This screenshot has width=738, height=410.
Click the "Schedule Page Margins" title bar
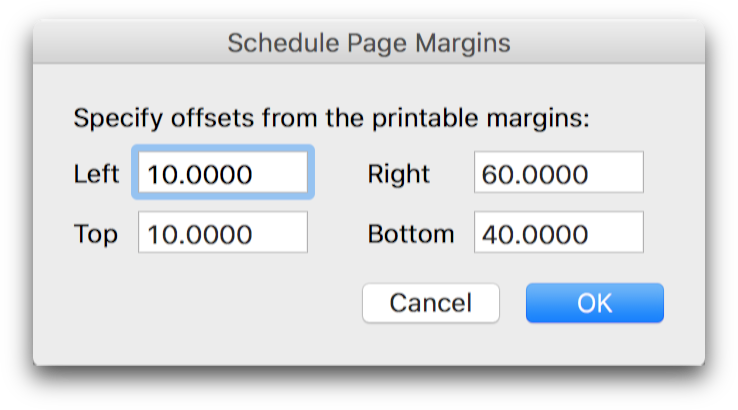click(x=369, y=43)
